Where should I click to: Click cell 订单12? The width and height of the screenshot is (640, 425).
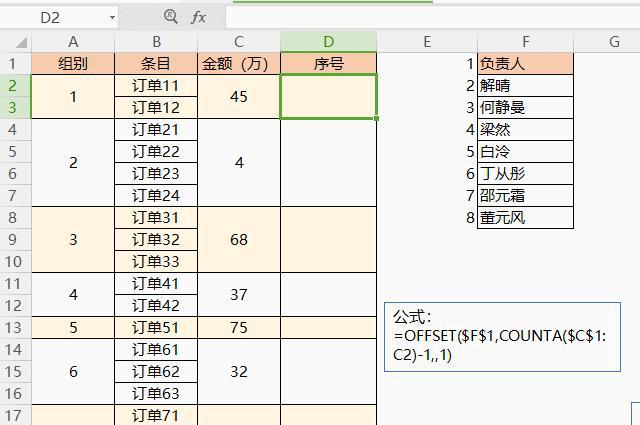pyautogui.click(x=156, y=108)
